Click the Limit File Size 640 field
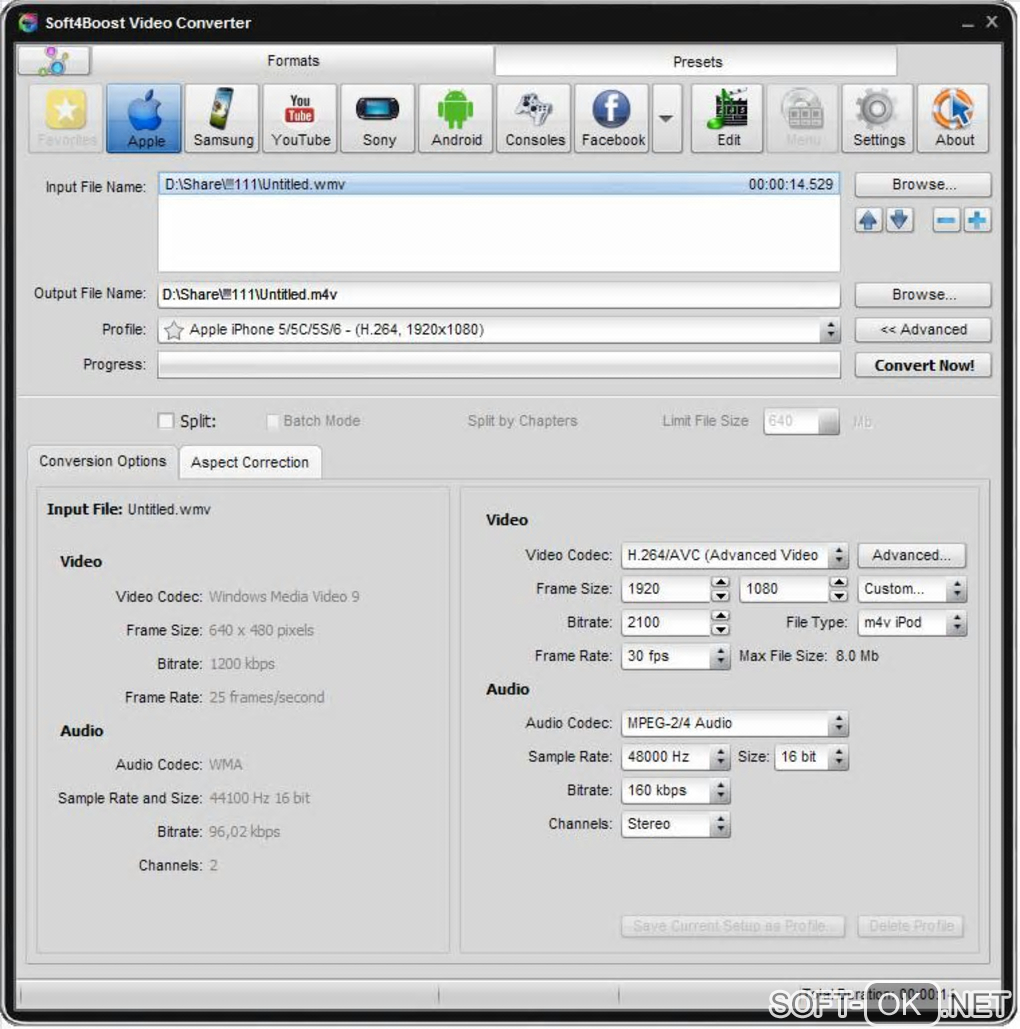This screenshot has height=1029, width=1020. click(x=792, y=421)
